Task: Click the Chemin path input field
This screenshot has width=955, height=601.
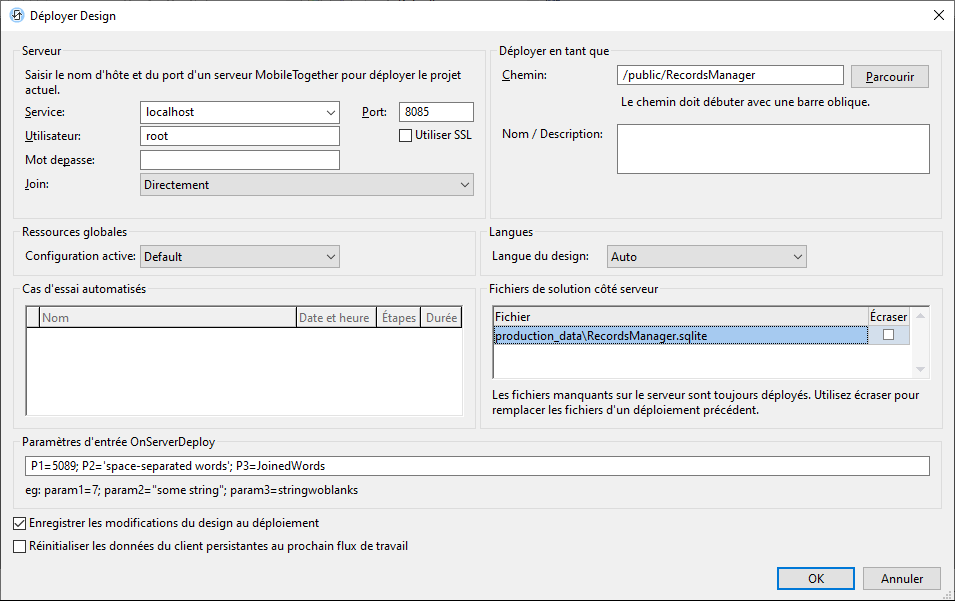Action: point(730,75)
